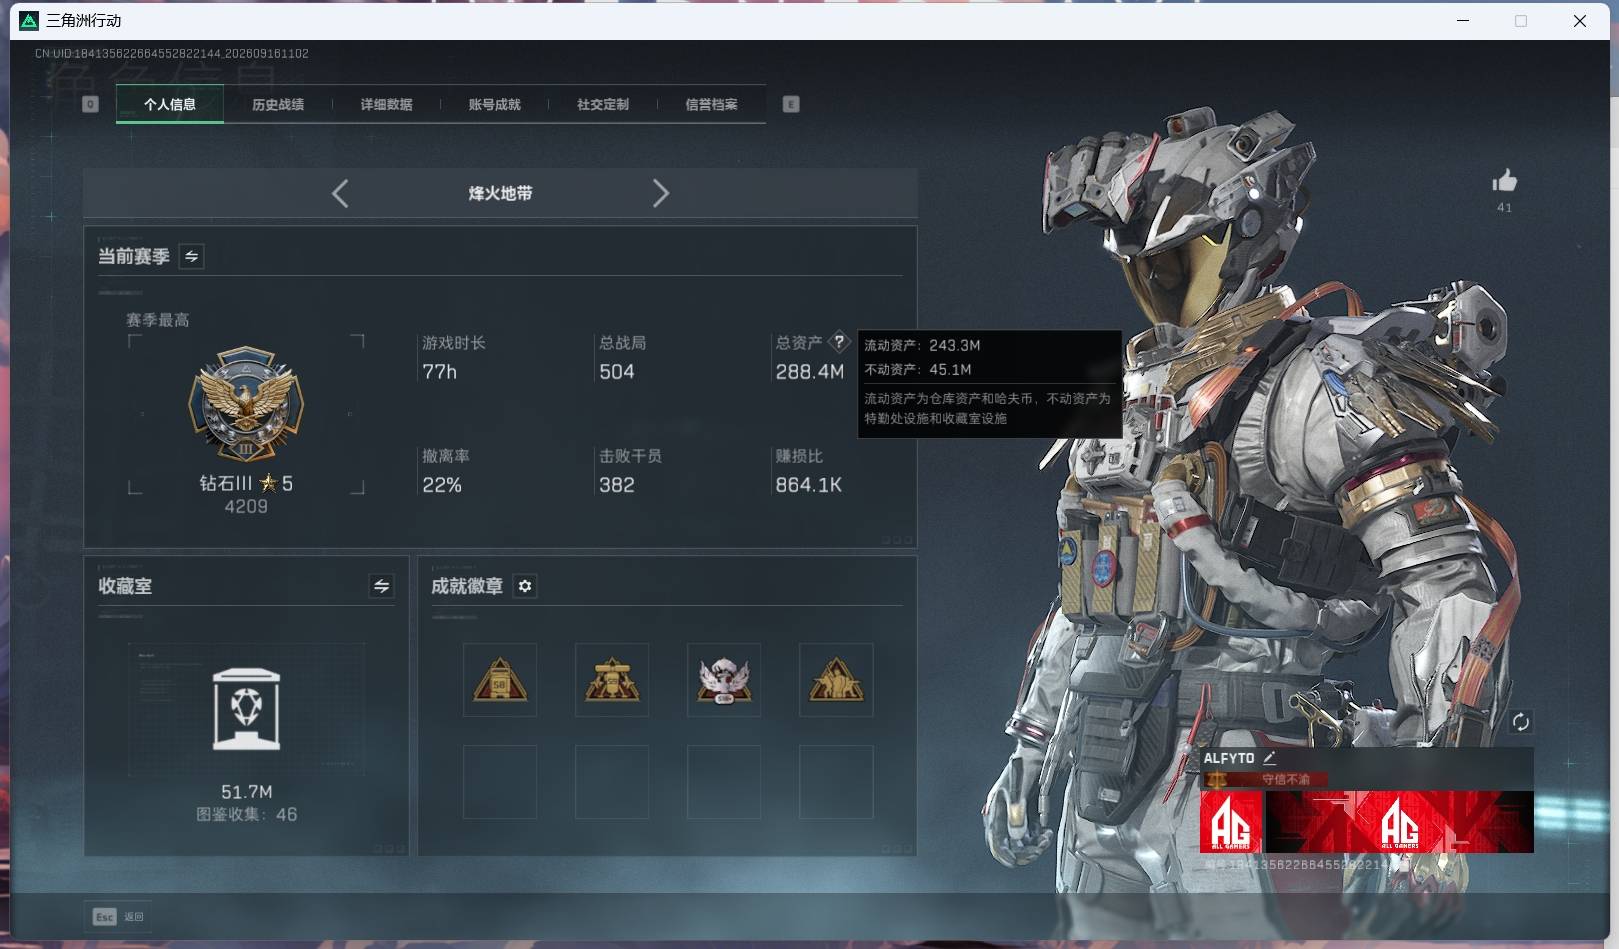1619x949 pixels.
Task: Edit the ALFYTO name with pencil icon
Action: pos(1269,758)
